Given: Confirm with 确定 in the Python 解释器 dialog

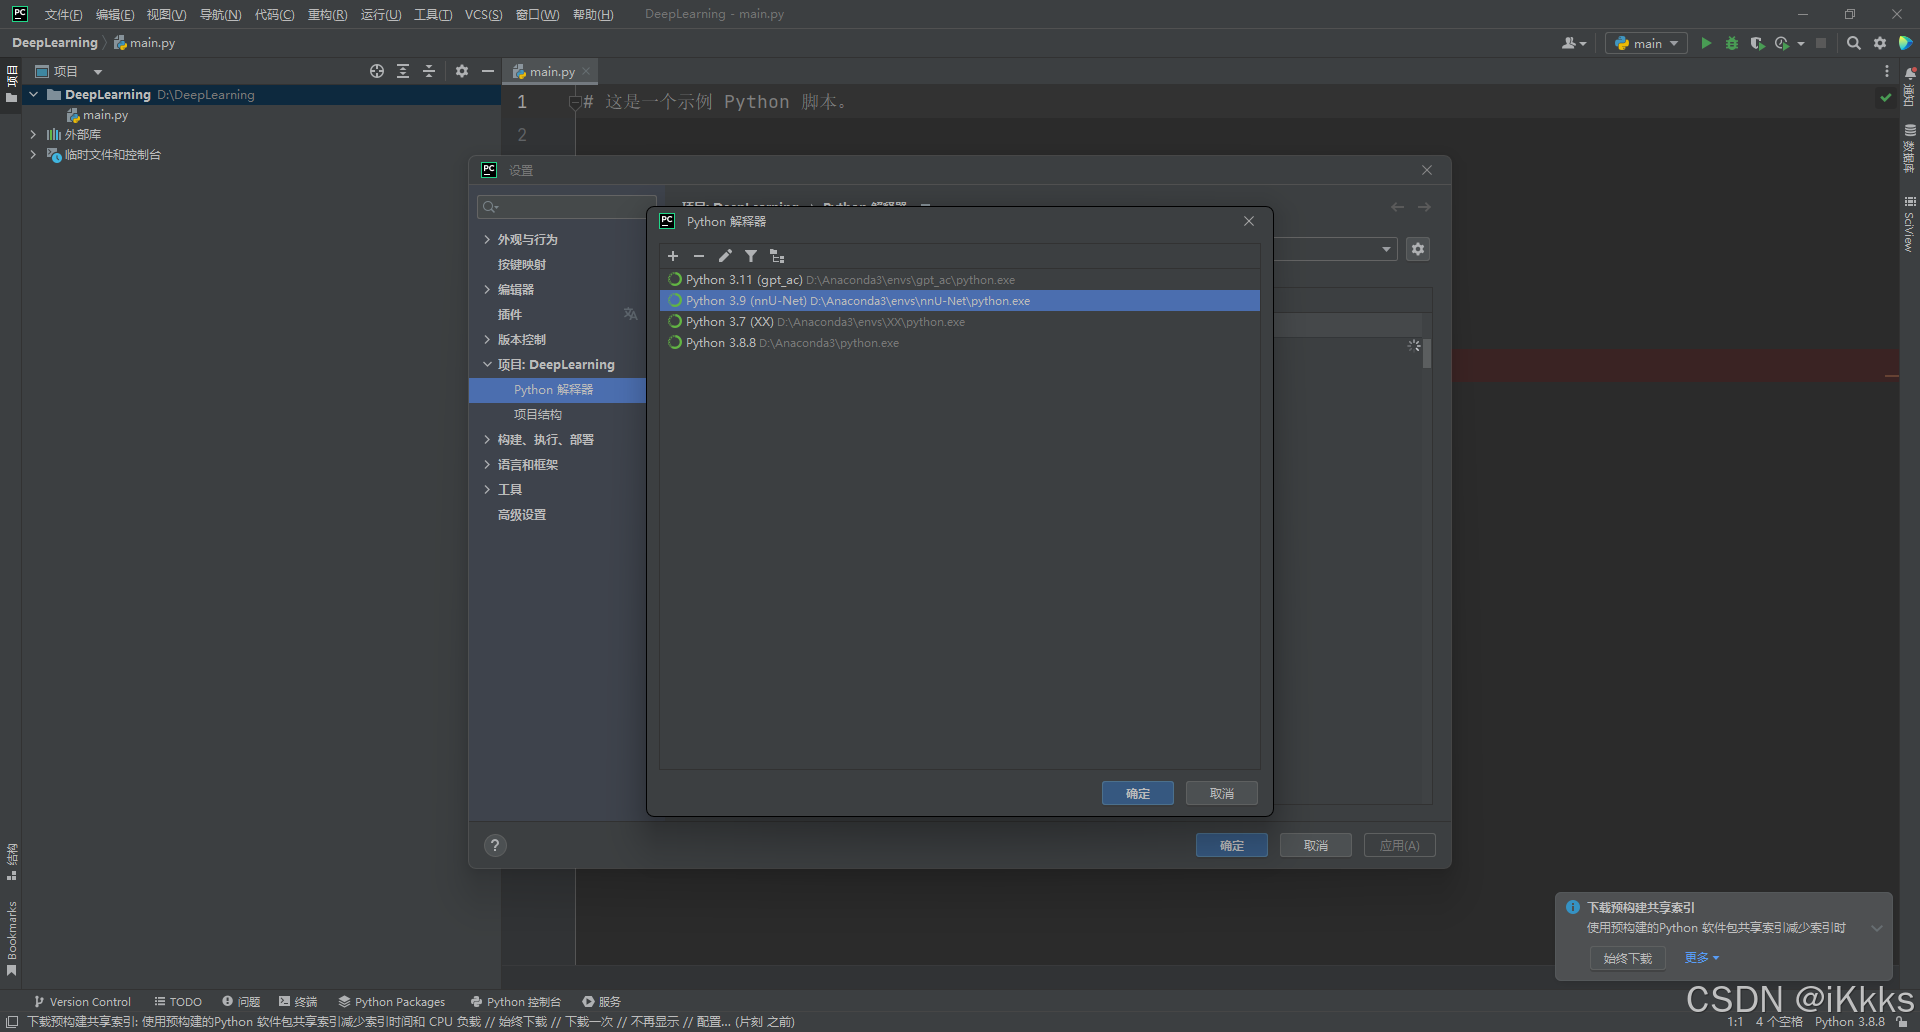Looking at the screenshot, I should (x=1138, y=793).
